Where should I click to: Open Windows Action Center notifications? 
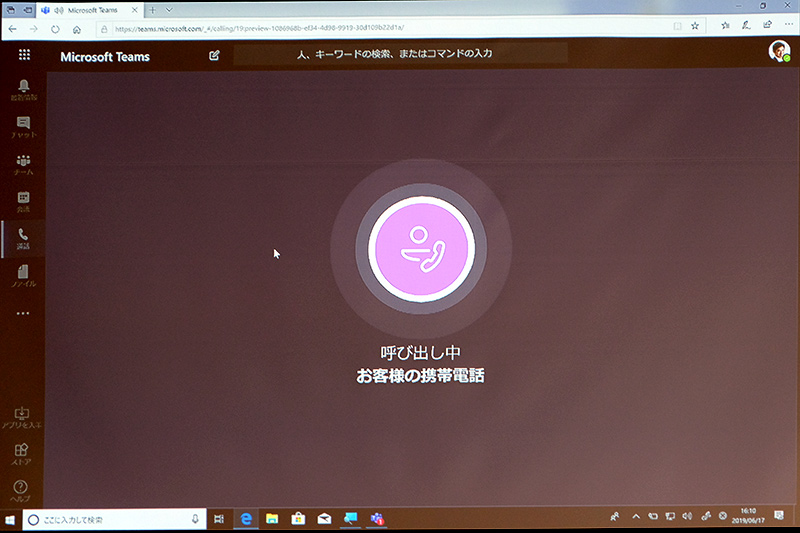pos(779,515)
